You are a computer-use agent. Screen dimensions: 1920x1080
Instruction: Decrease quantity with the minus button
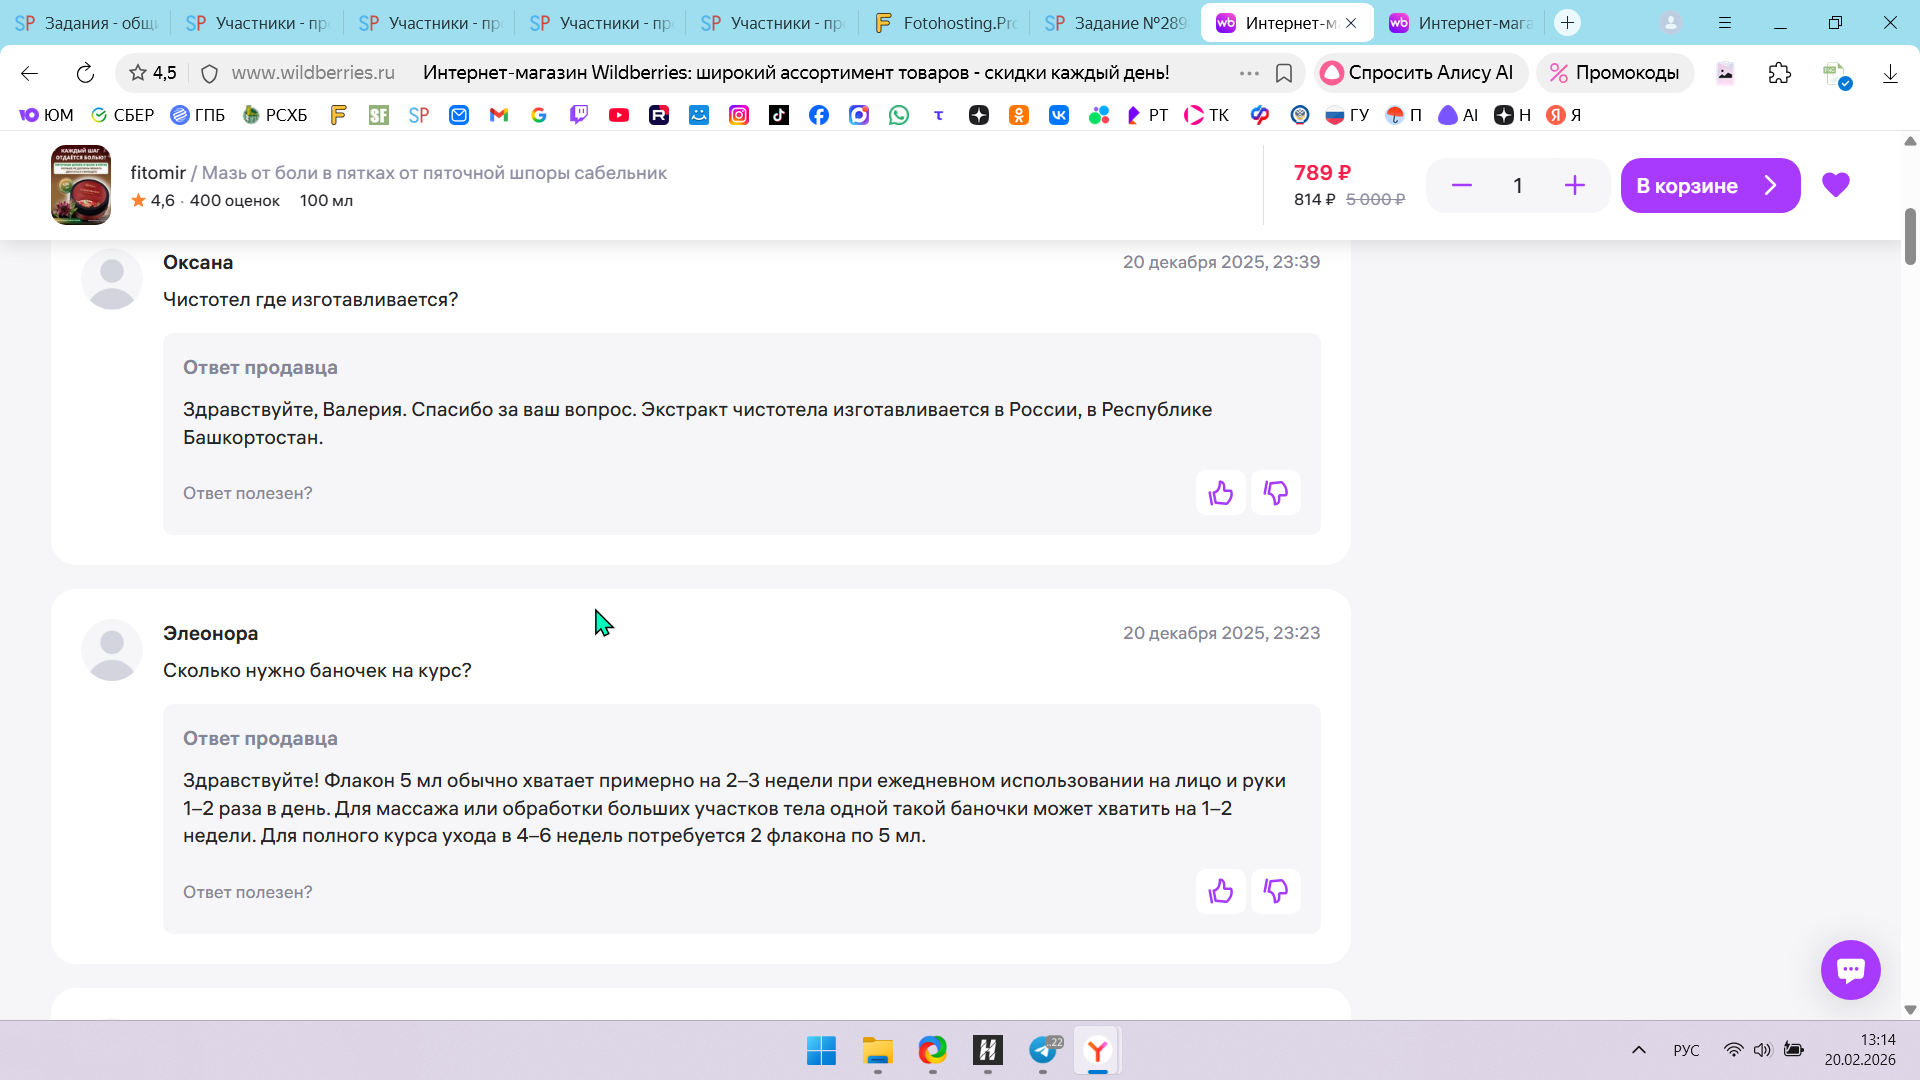[1461, 186]
